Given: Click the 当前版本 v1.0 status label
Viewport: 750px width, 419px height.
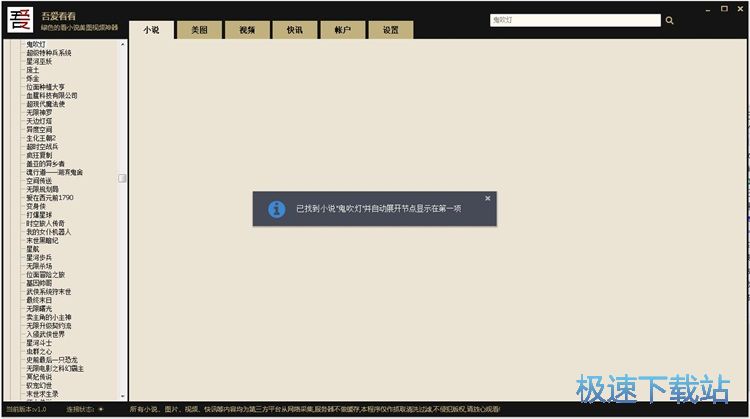Looking at the screenshot, I should [26, 409].
